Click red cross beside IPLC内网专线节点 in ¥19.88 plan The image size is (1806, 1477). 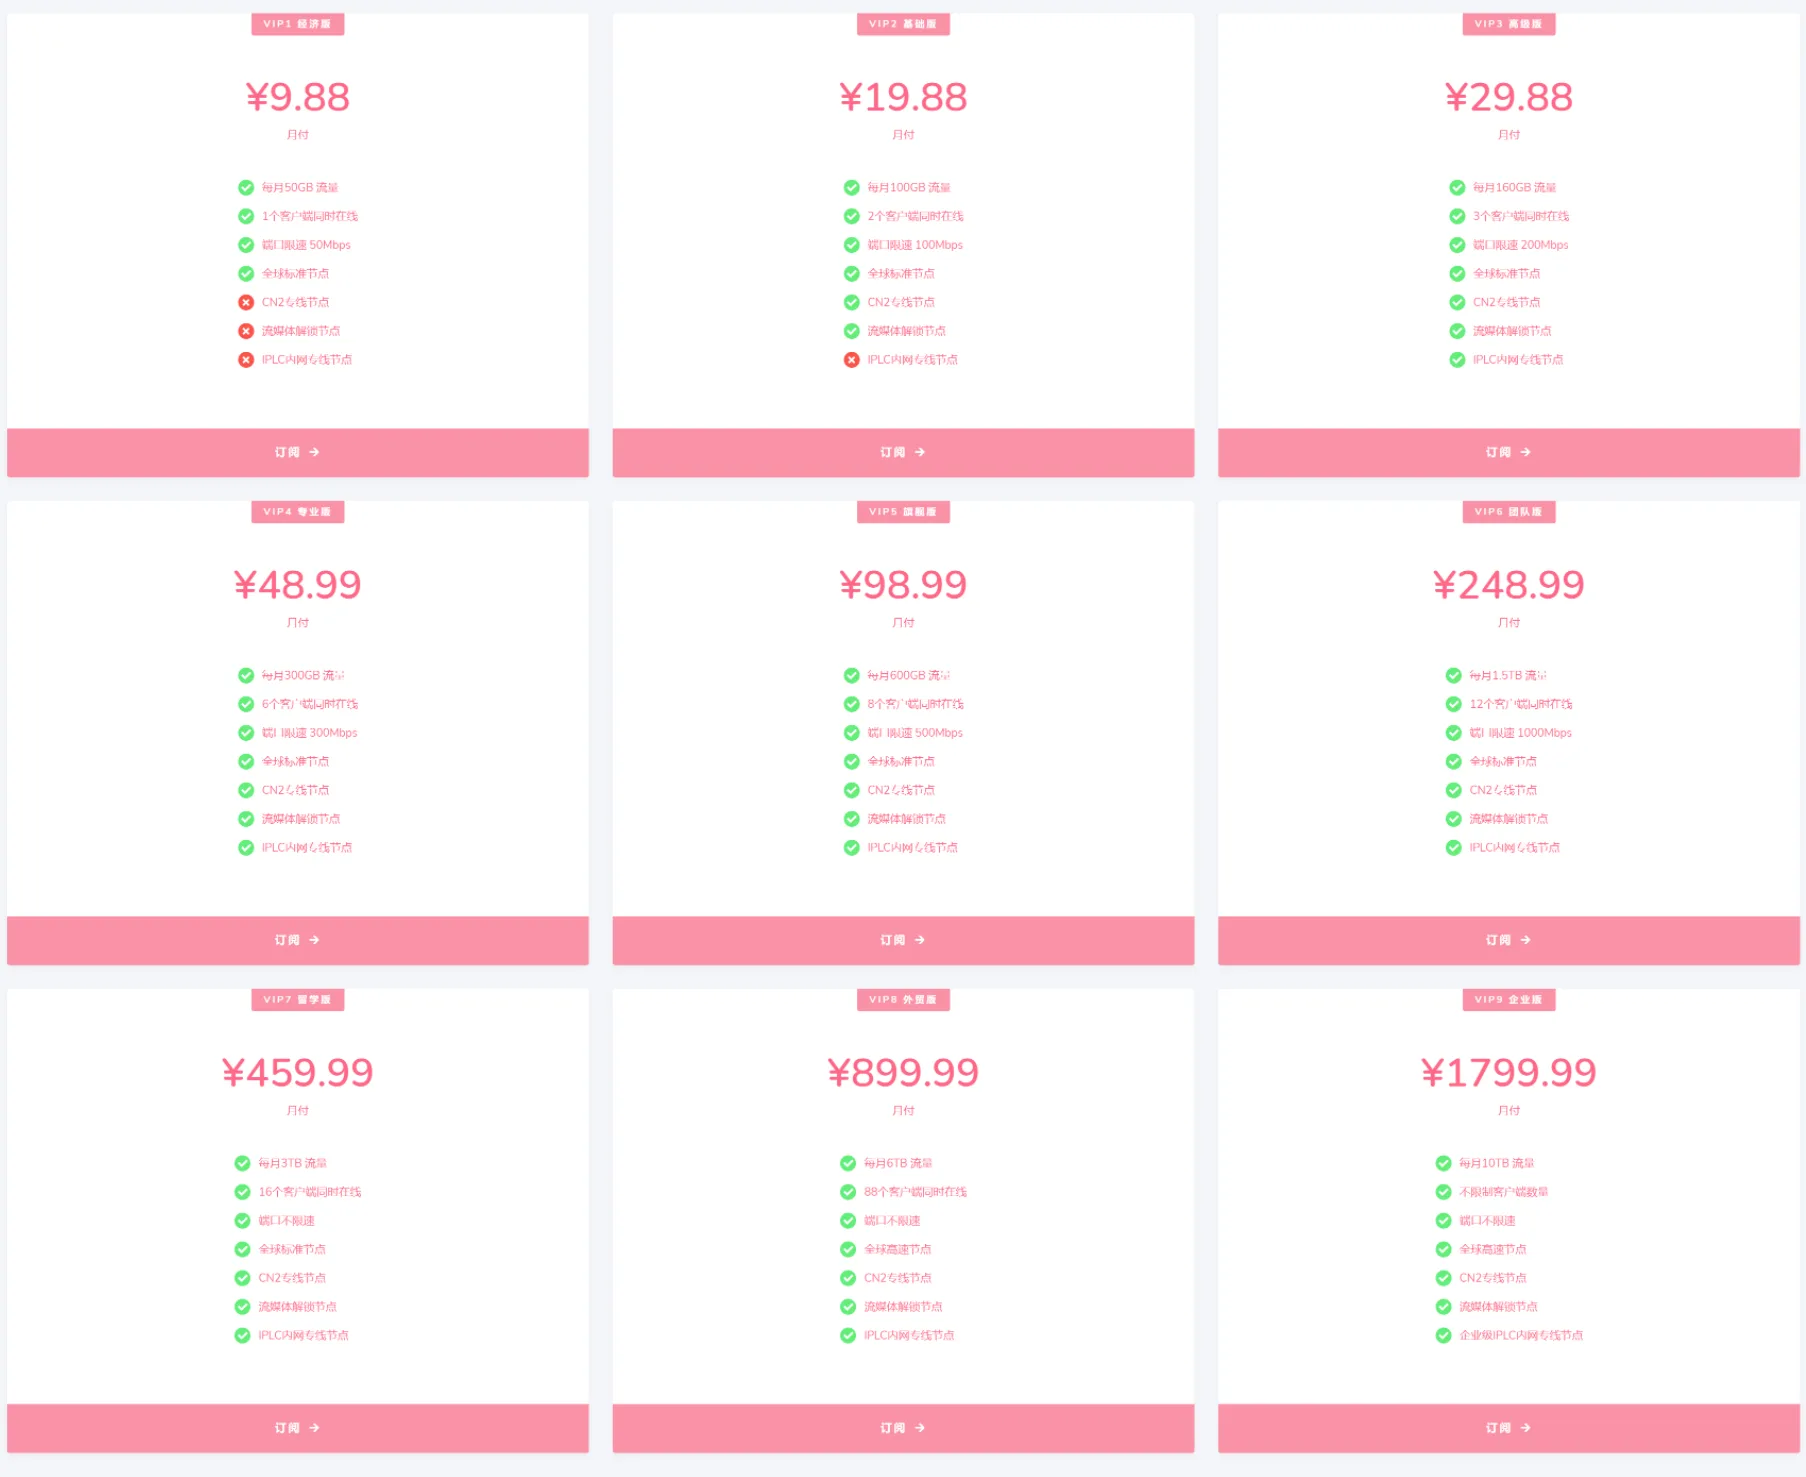(851, 360)
